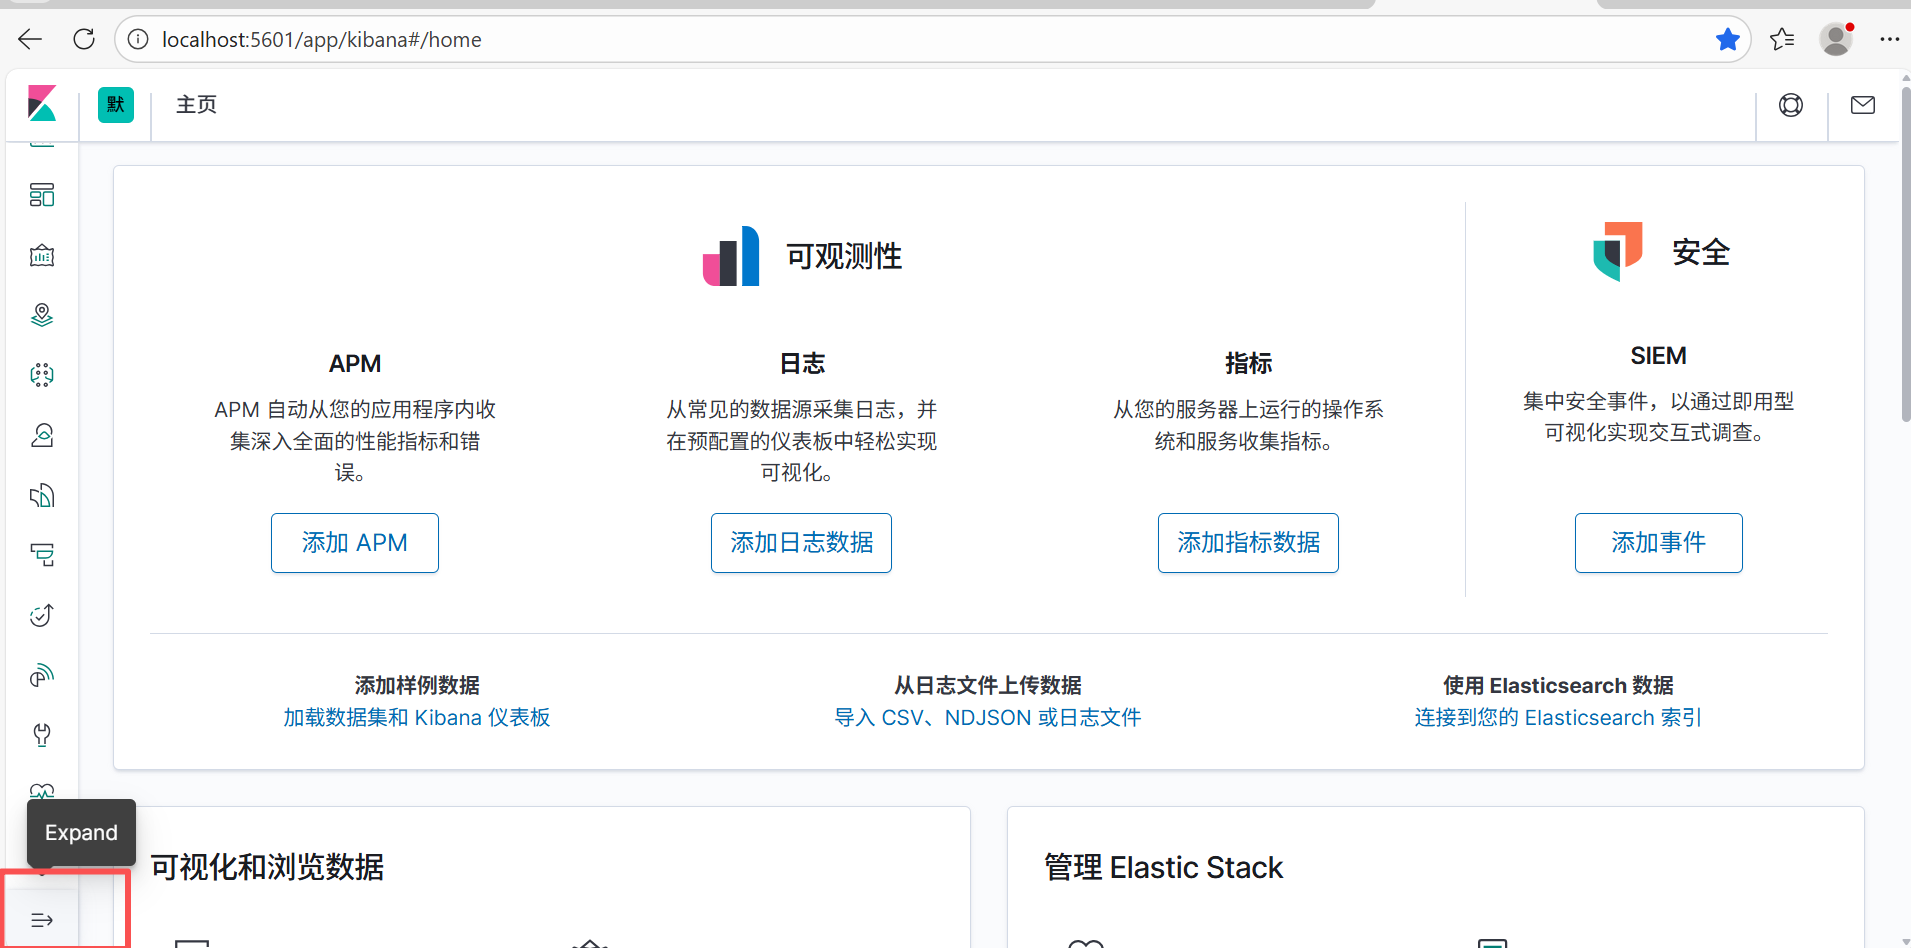This screenshot has width=1911, height=948.
Task: Click the 添加指标数据 button
Action: coord(1248,543)
